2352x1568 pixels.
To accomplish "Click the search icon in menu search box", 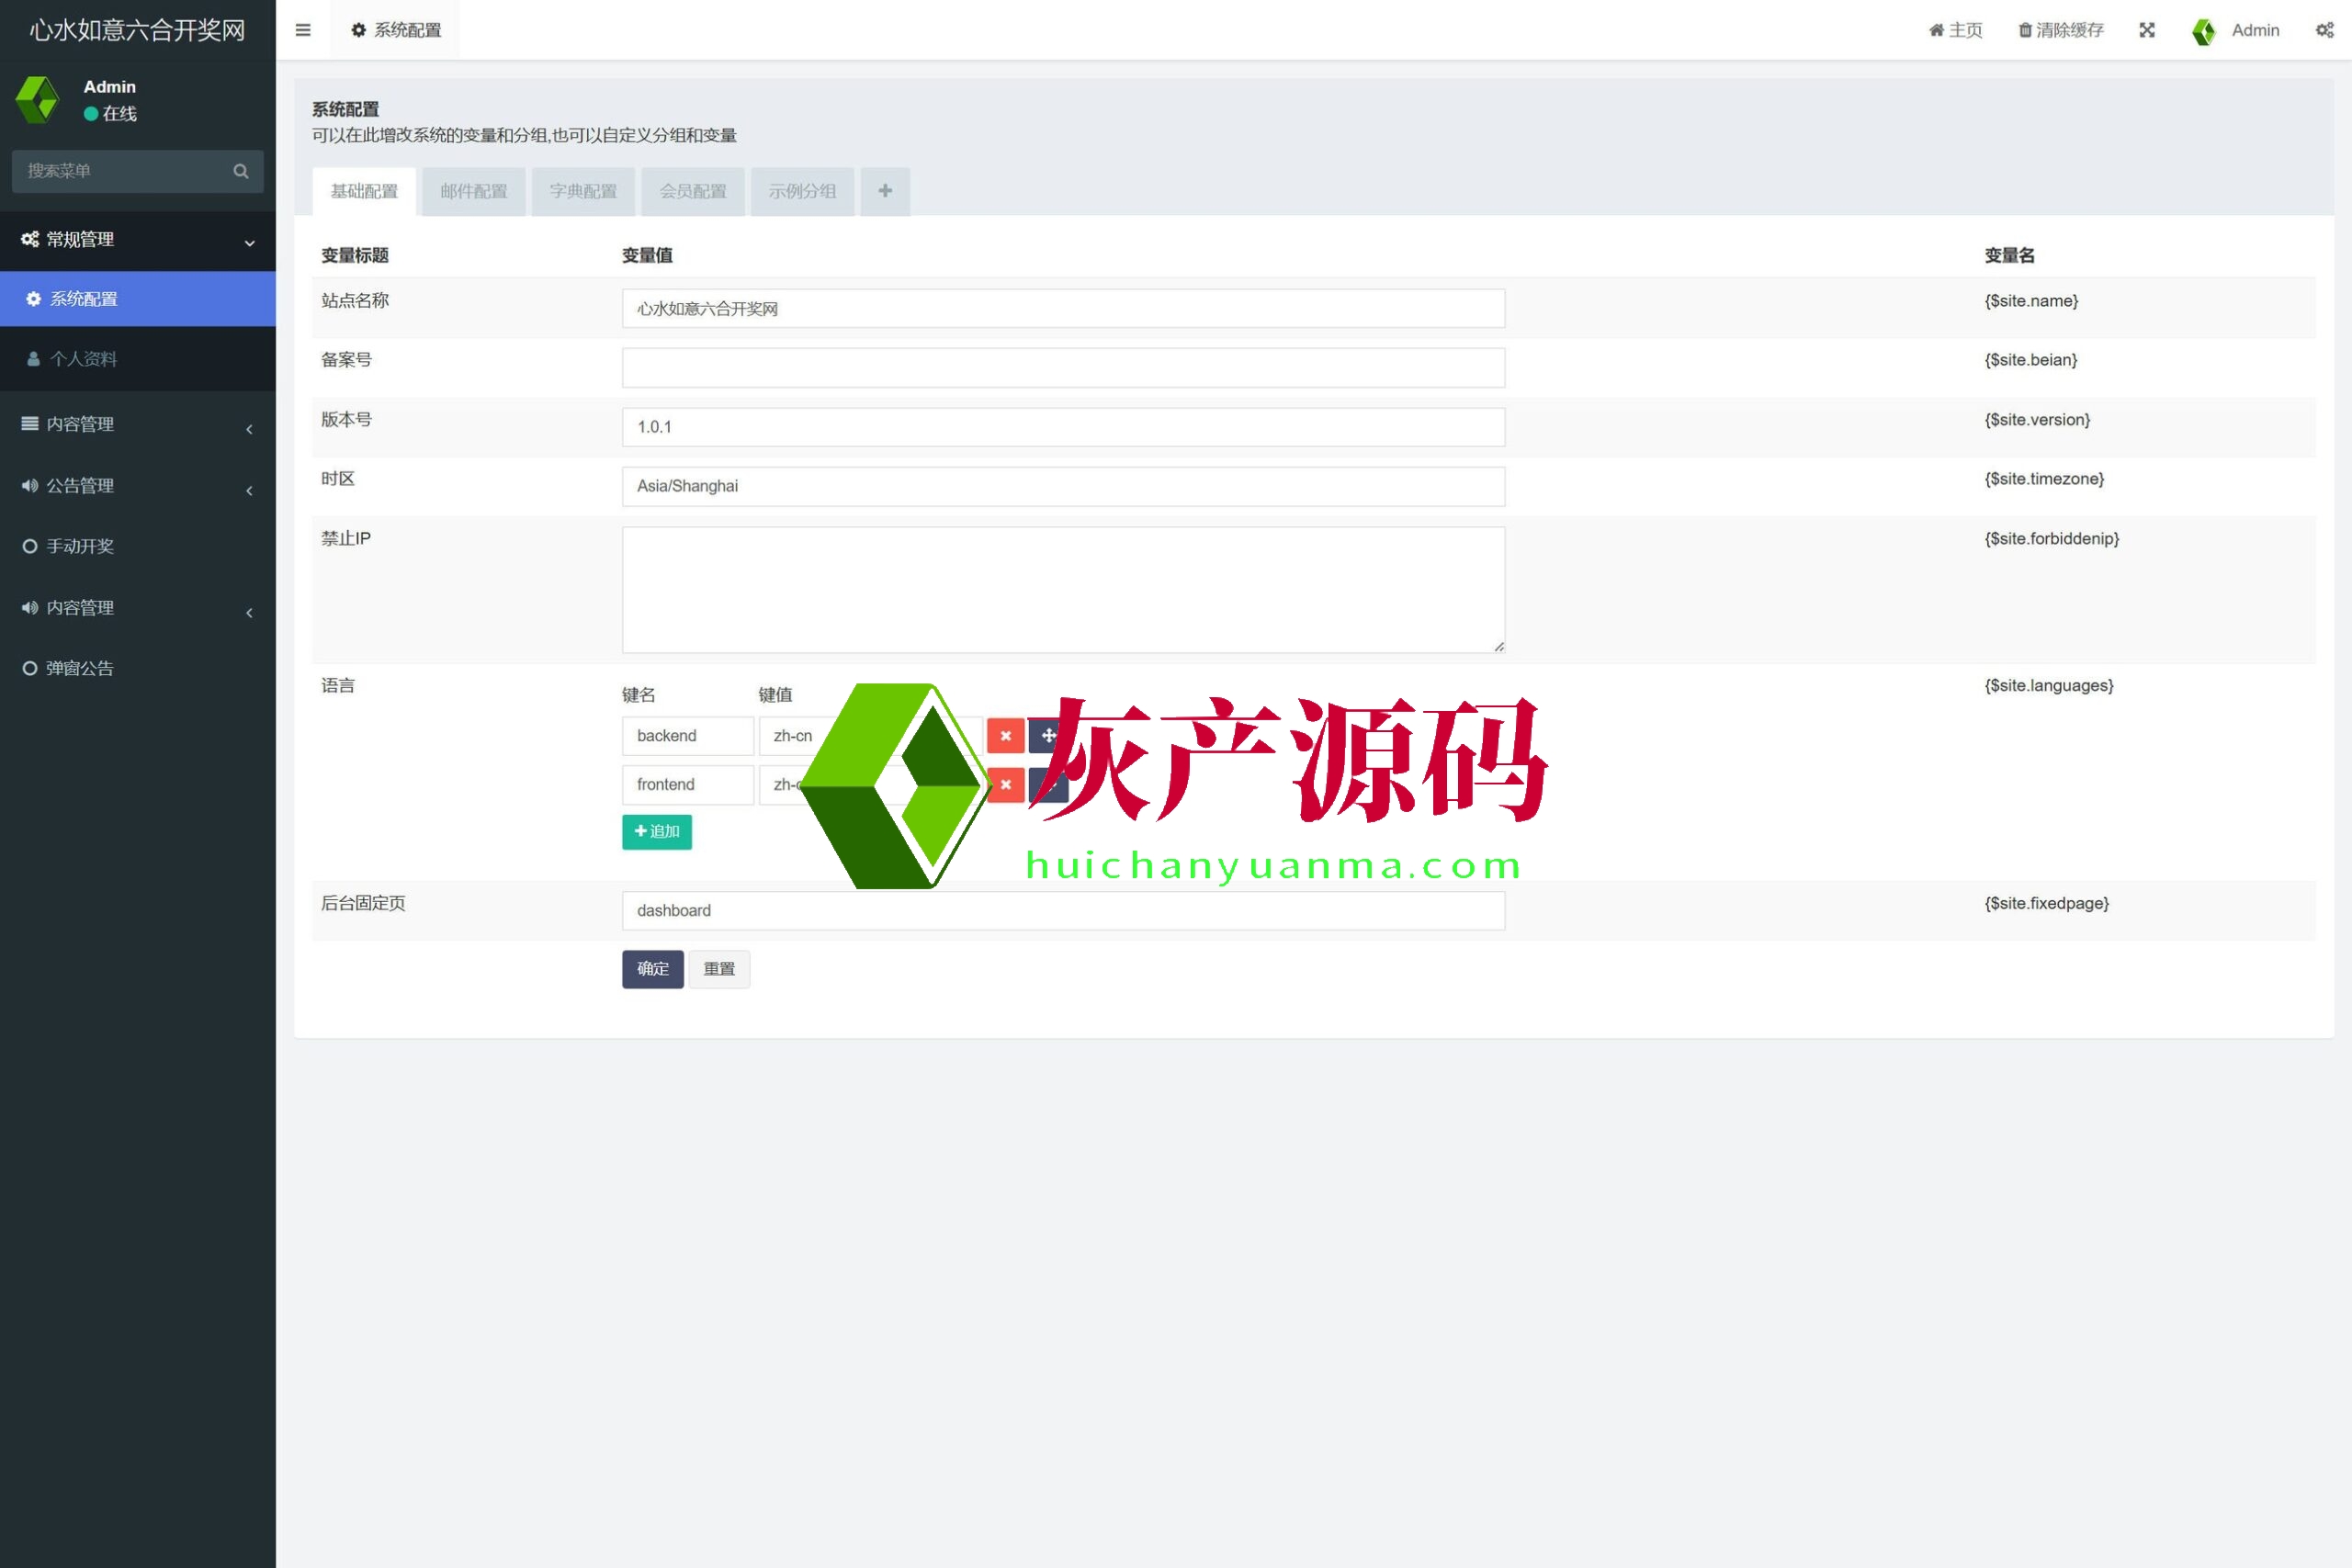I will coord(241,171).
